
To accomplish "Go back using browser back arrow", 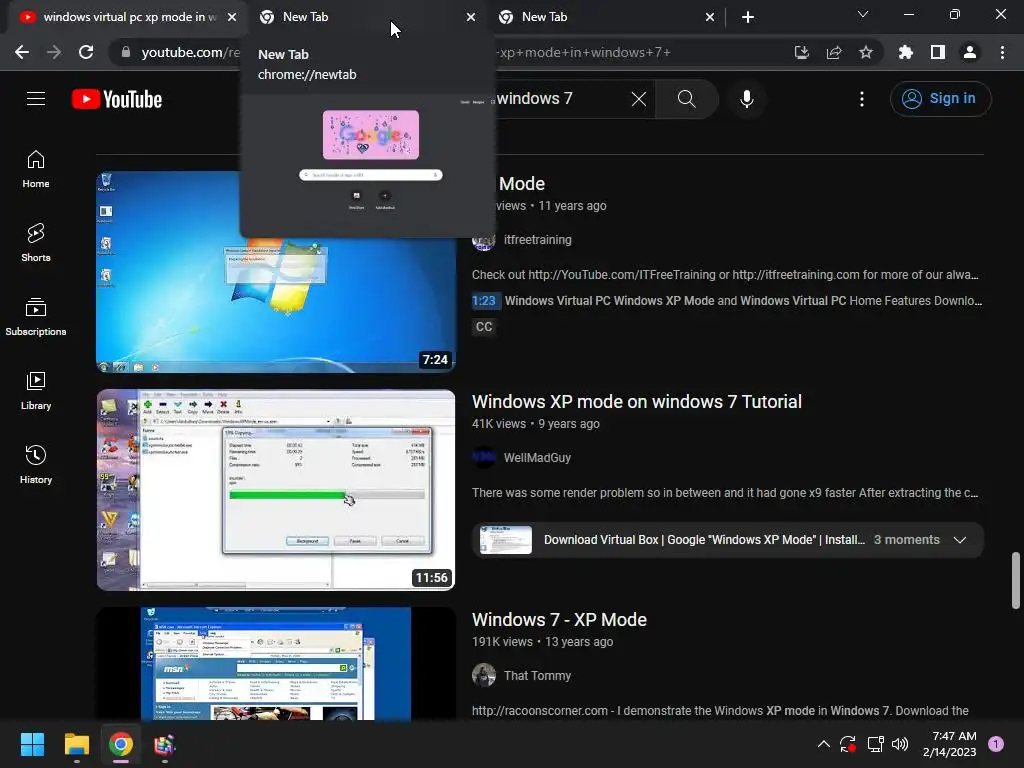I will point(22,52).
